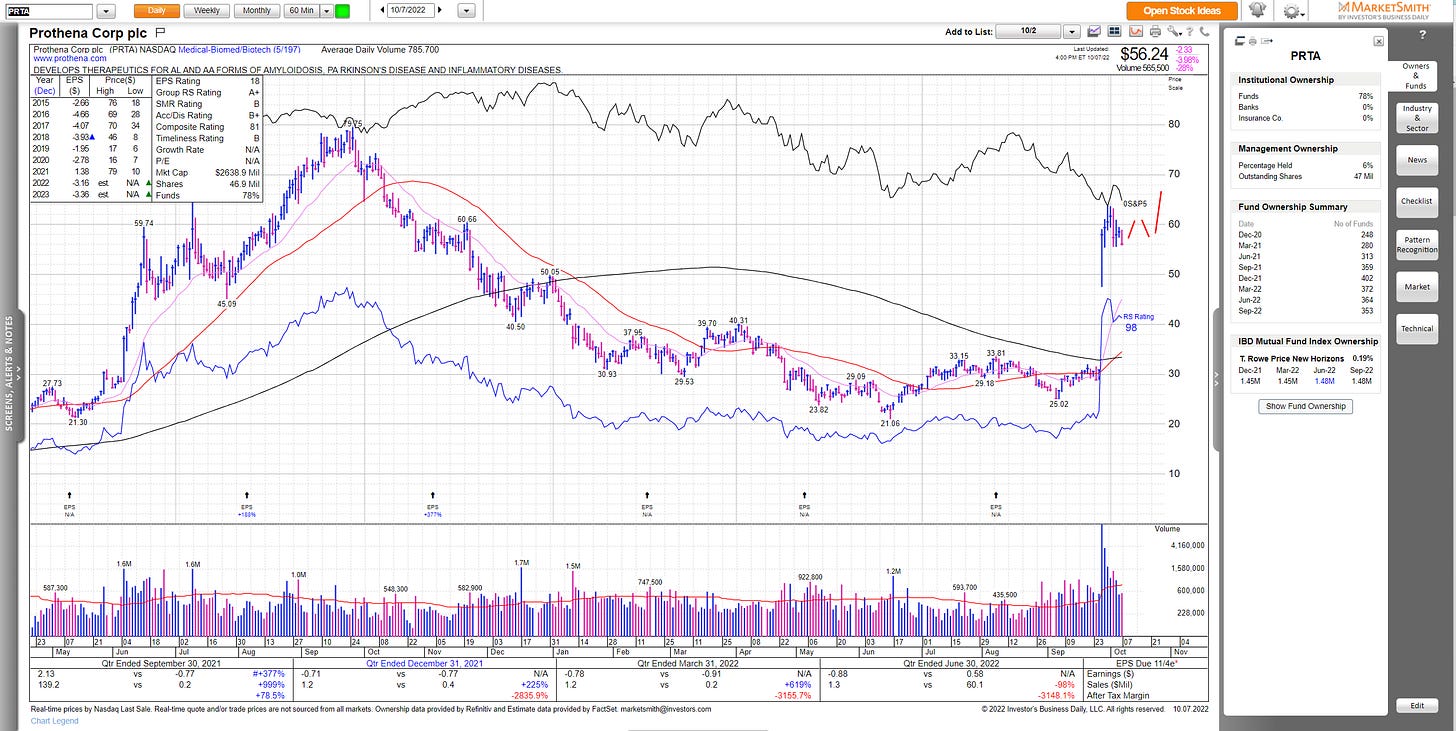
Task: Switch to Industry & Sector tab
Action: pos(1416,118)
